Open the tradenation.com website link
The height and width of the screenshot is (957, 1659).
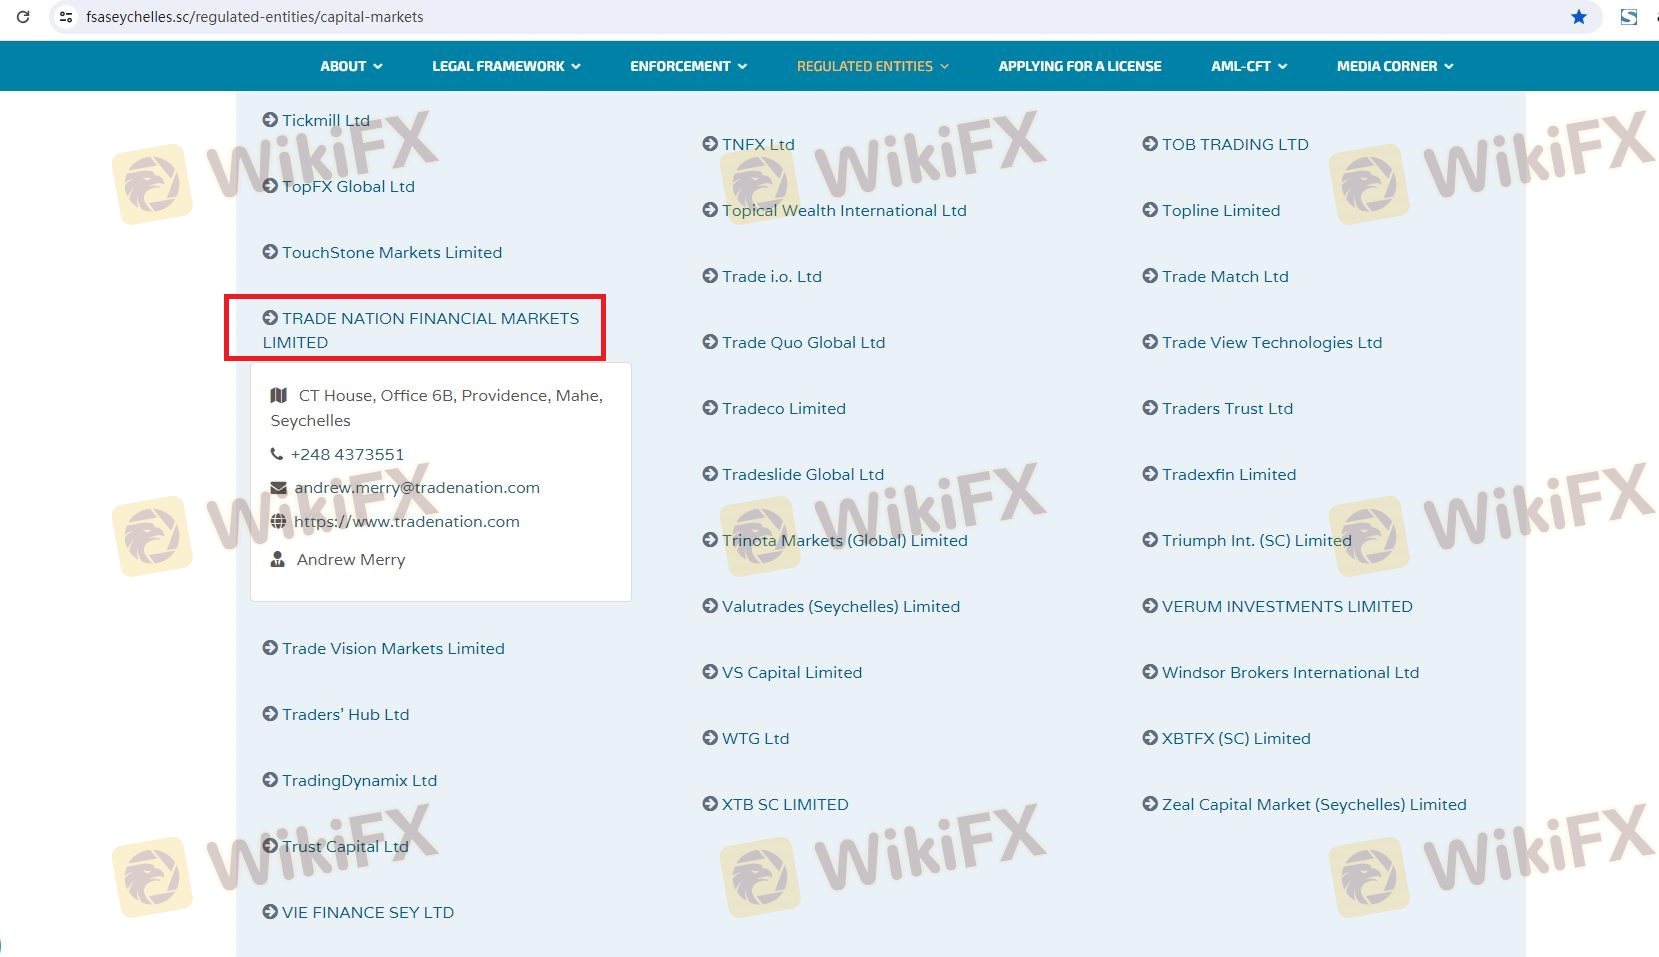tap(406, 521)
